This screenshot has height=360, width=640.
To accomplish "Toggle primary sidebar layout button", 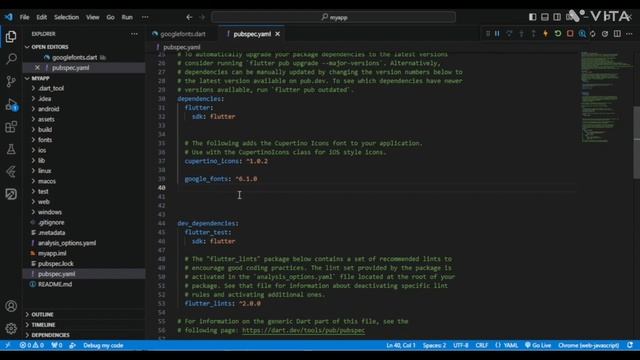I will coord(533,17).
